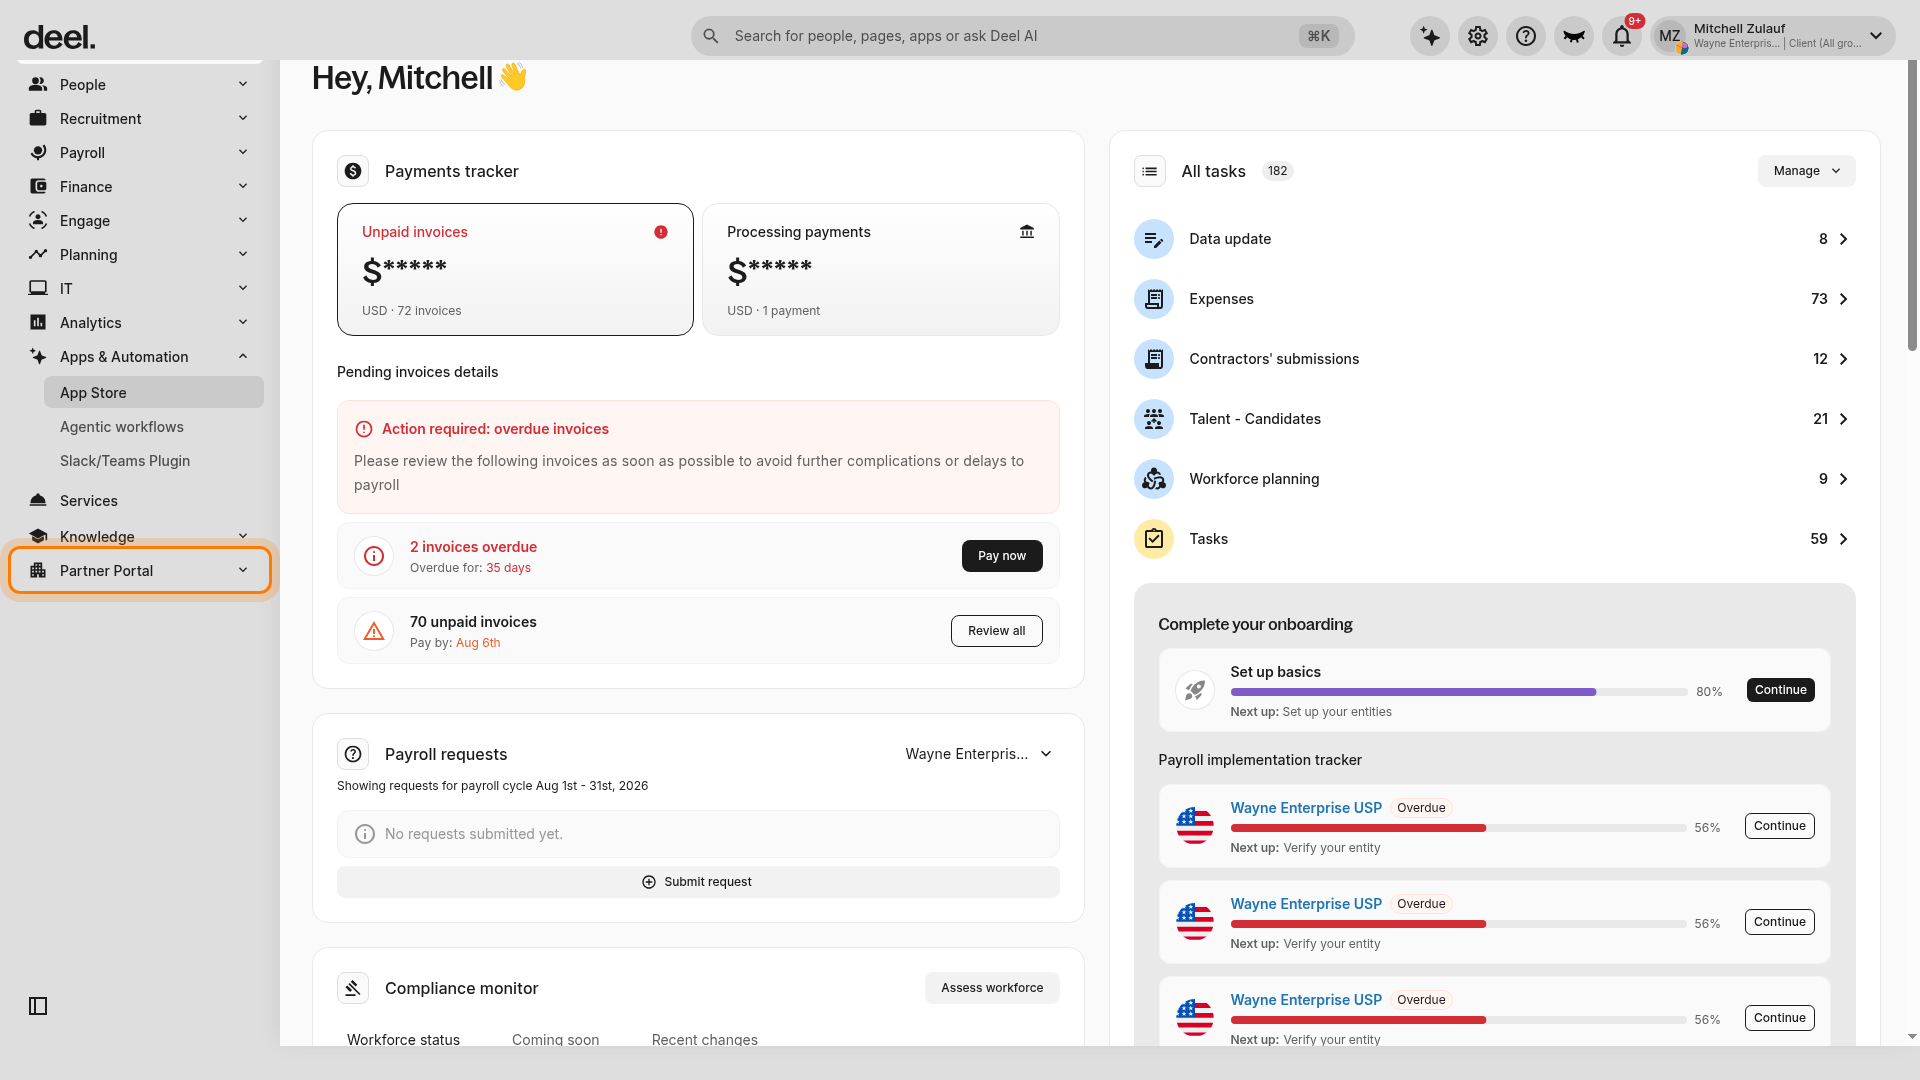Open Deel AI sparkle icon
The width and height of the screenshot is (1920, 1080).
click(x=1430, y=36)
